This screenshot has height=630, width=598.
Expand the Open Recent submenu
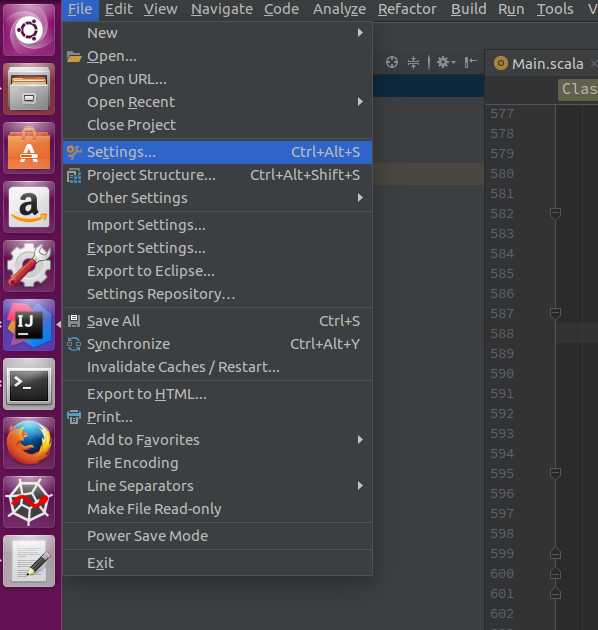(218, 102)
